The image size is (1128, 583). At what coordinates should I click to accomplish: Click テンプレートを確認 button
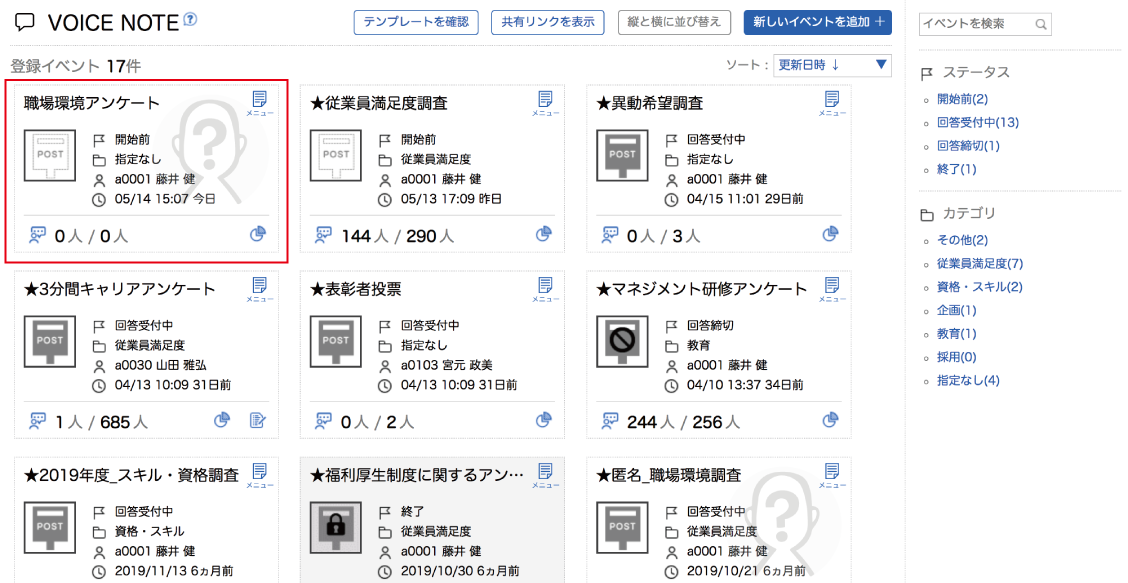pos(416,22)
